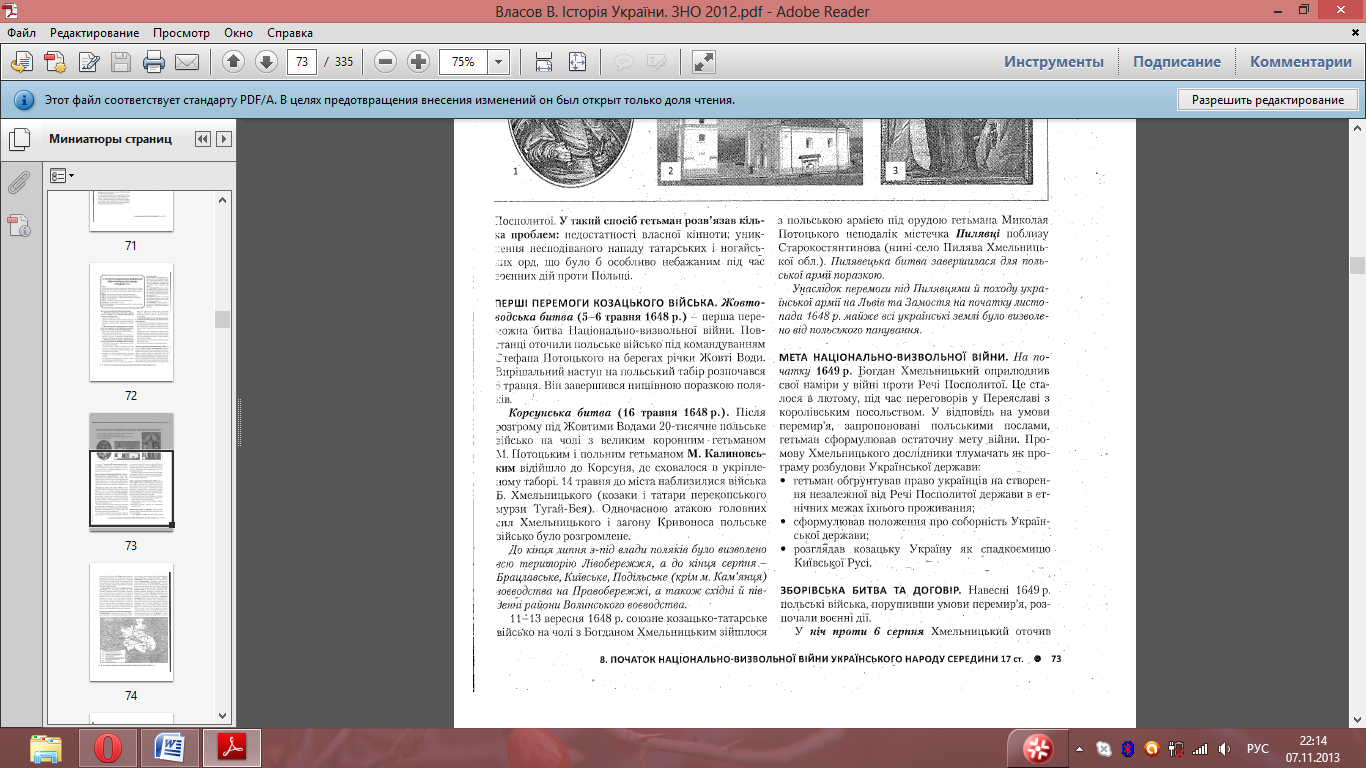The width and height of the screenshot is (1366, 768).
Task: Open the attachments paperclip panel
Action: pyautogui.click(x=20, y=182)
